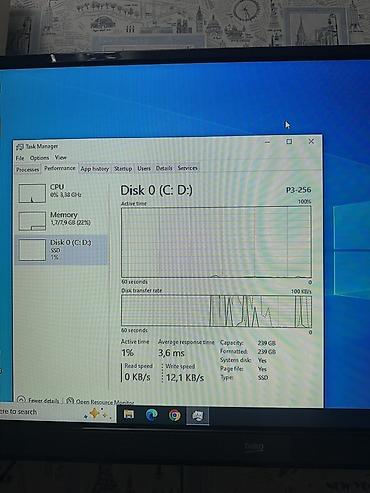
Task: Click the search box sparkle icon
Action: [x=96, y=414]
